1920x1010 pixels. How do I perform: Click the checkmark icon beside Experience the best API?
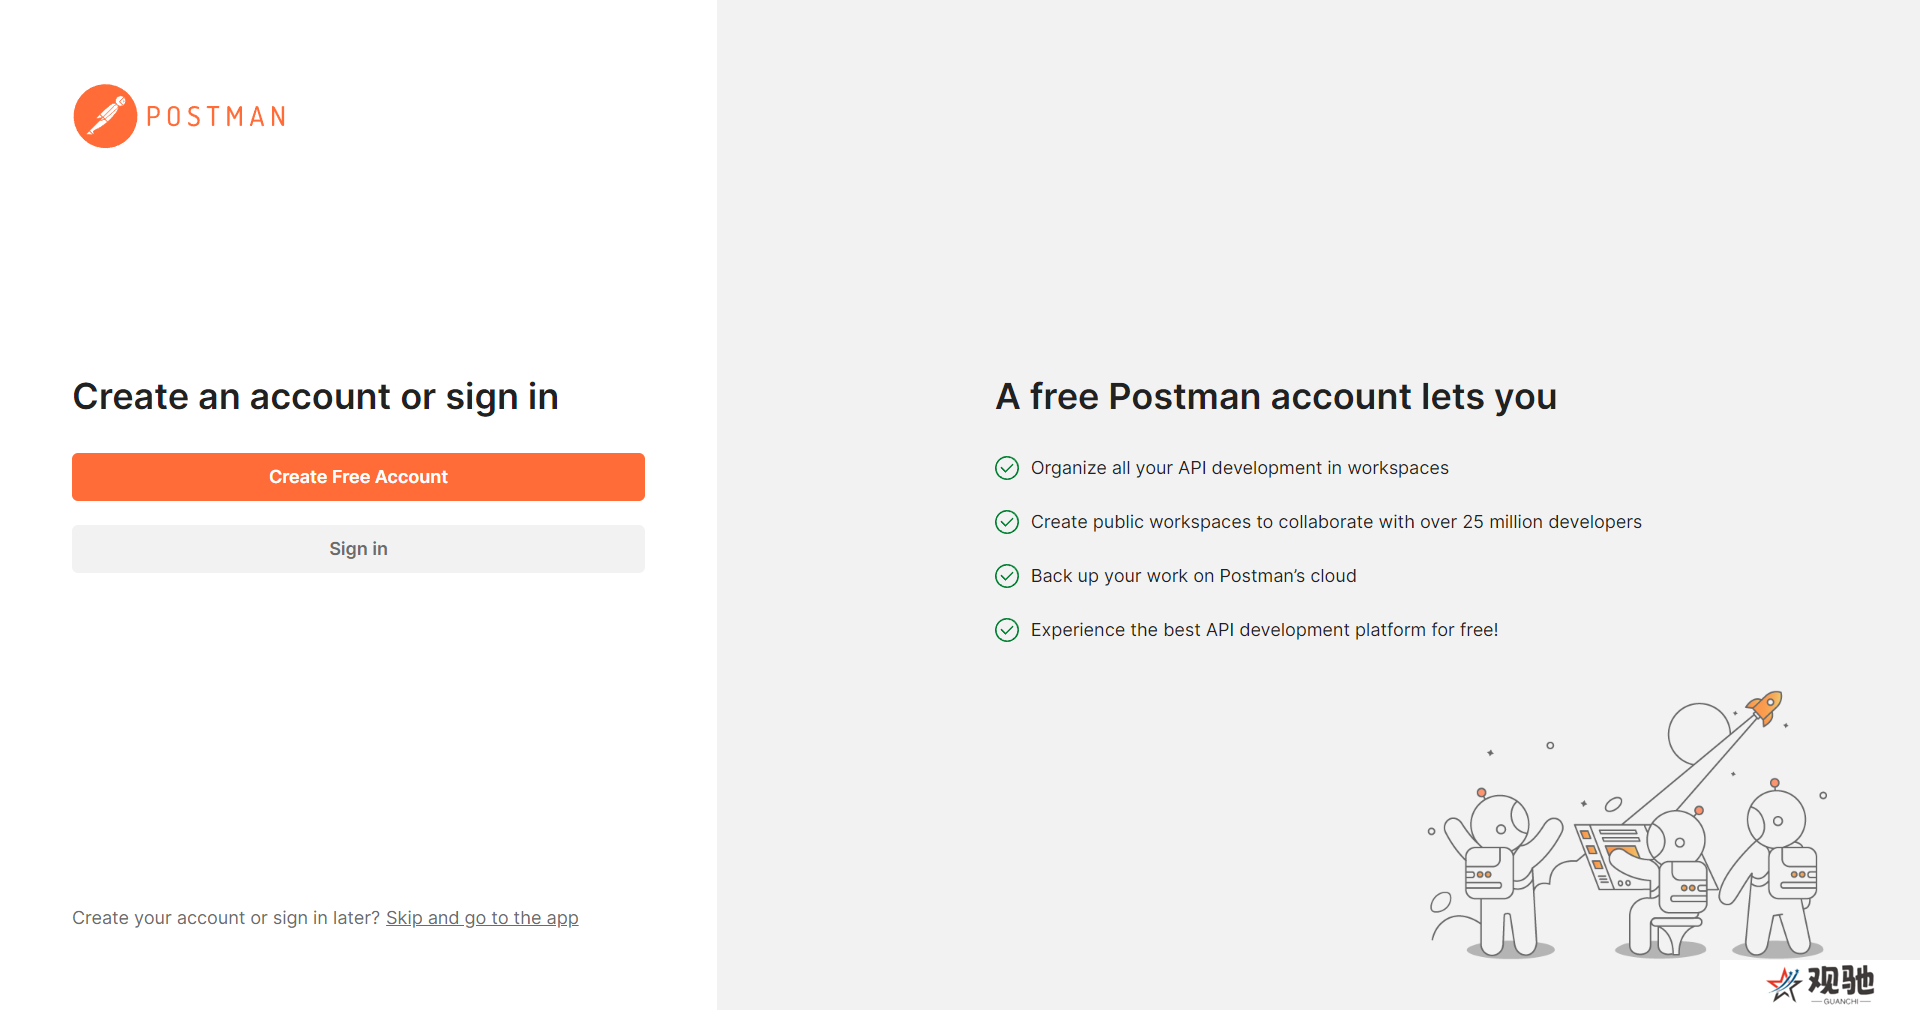click(x=1007, y=630)
